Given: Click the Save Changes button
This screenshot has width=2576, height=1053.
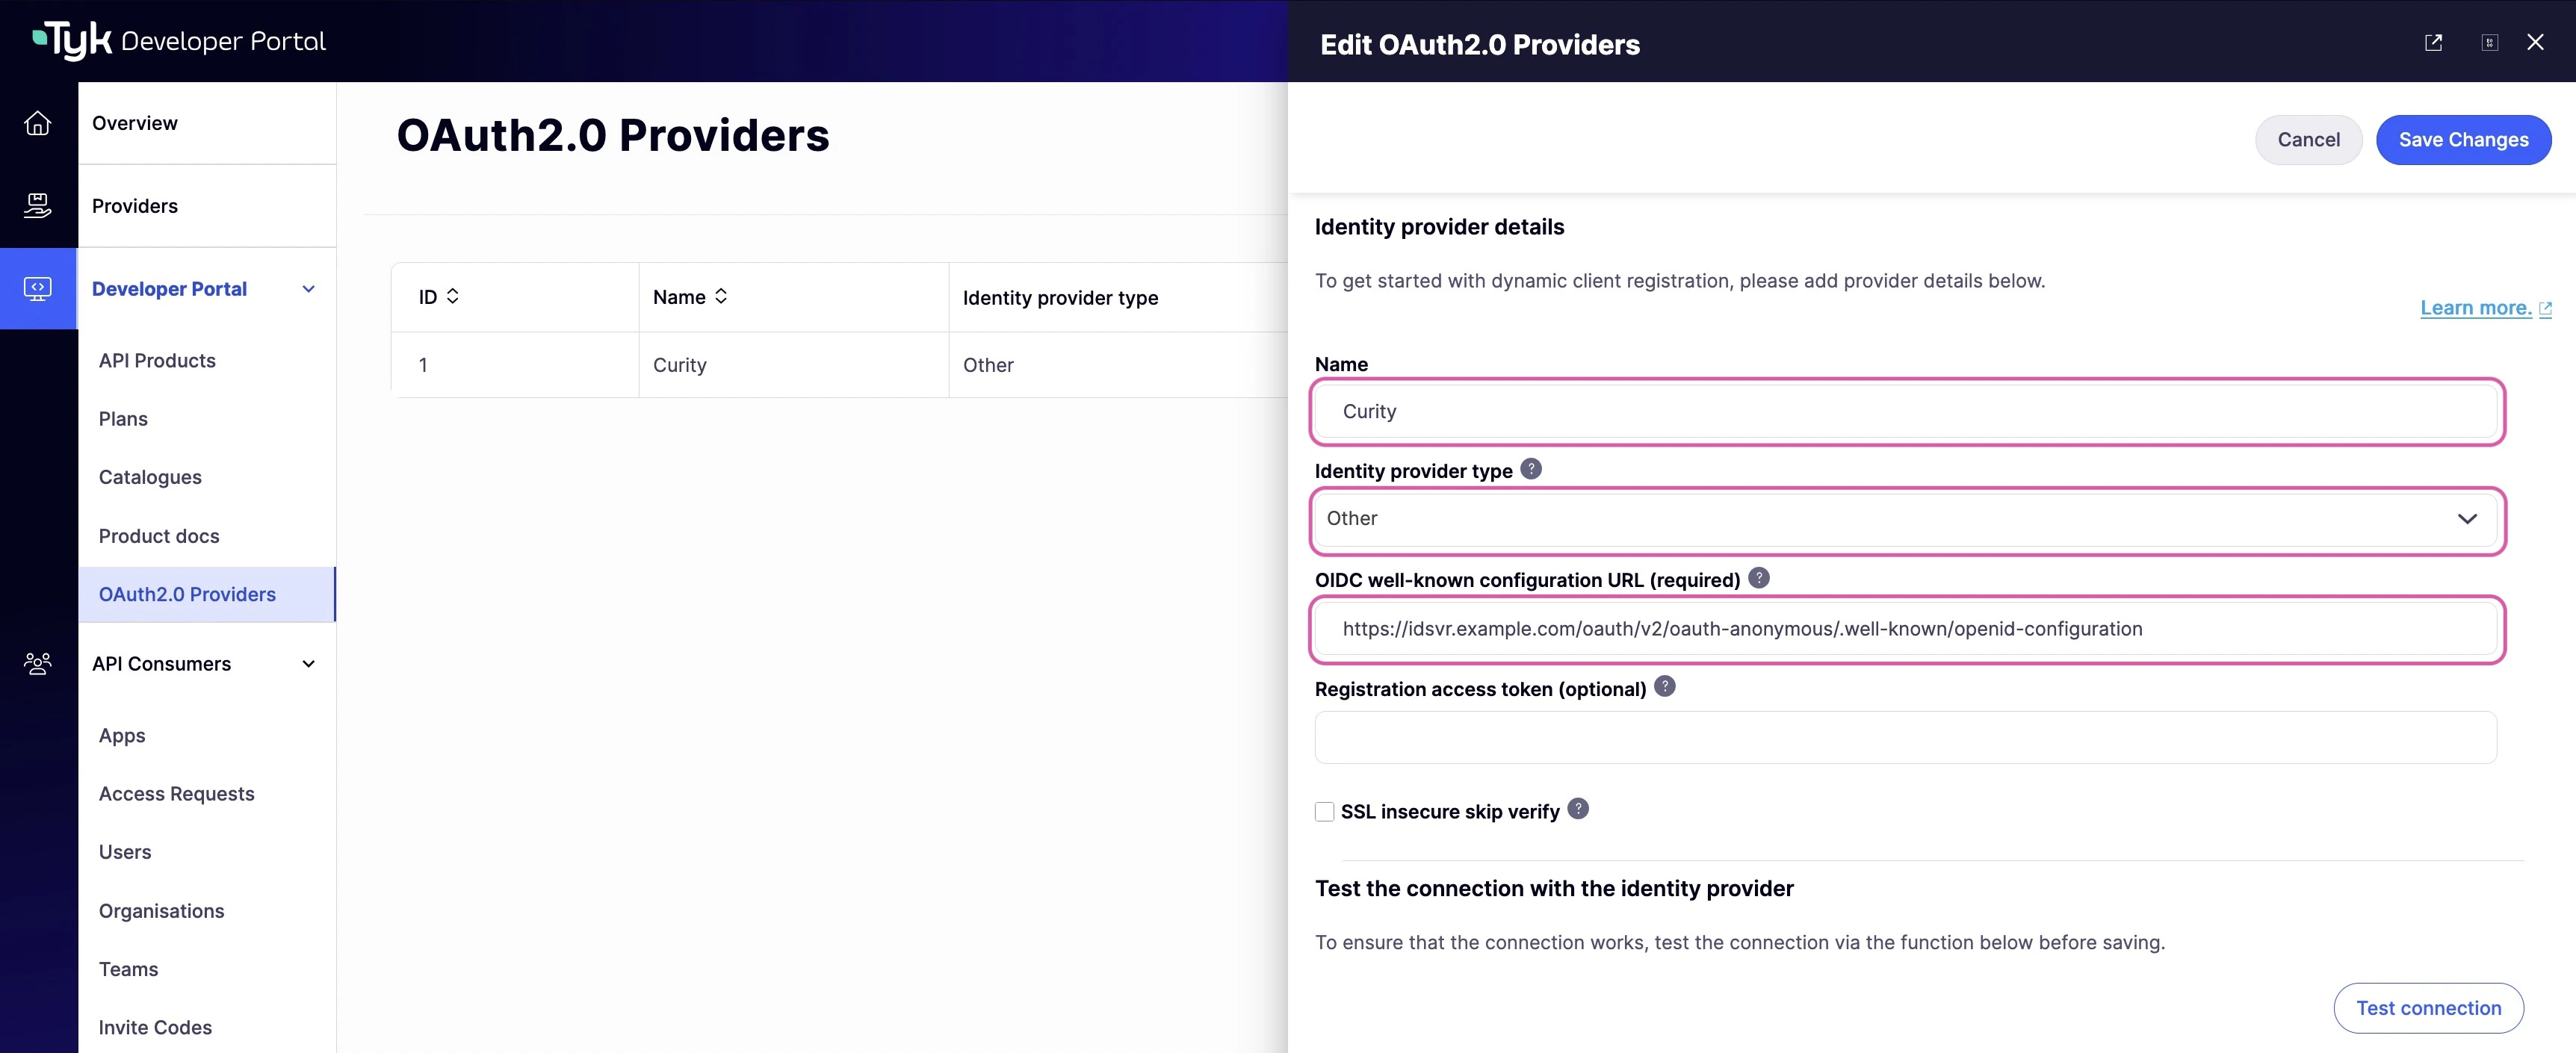Looking at the screenshot, I should pyautogui.click(x=2463, y=139).
